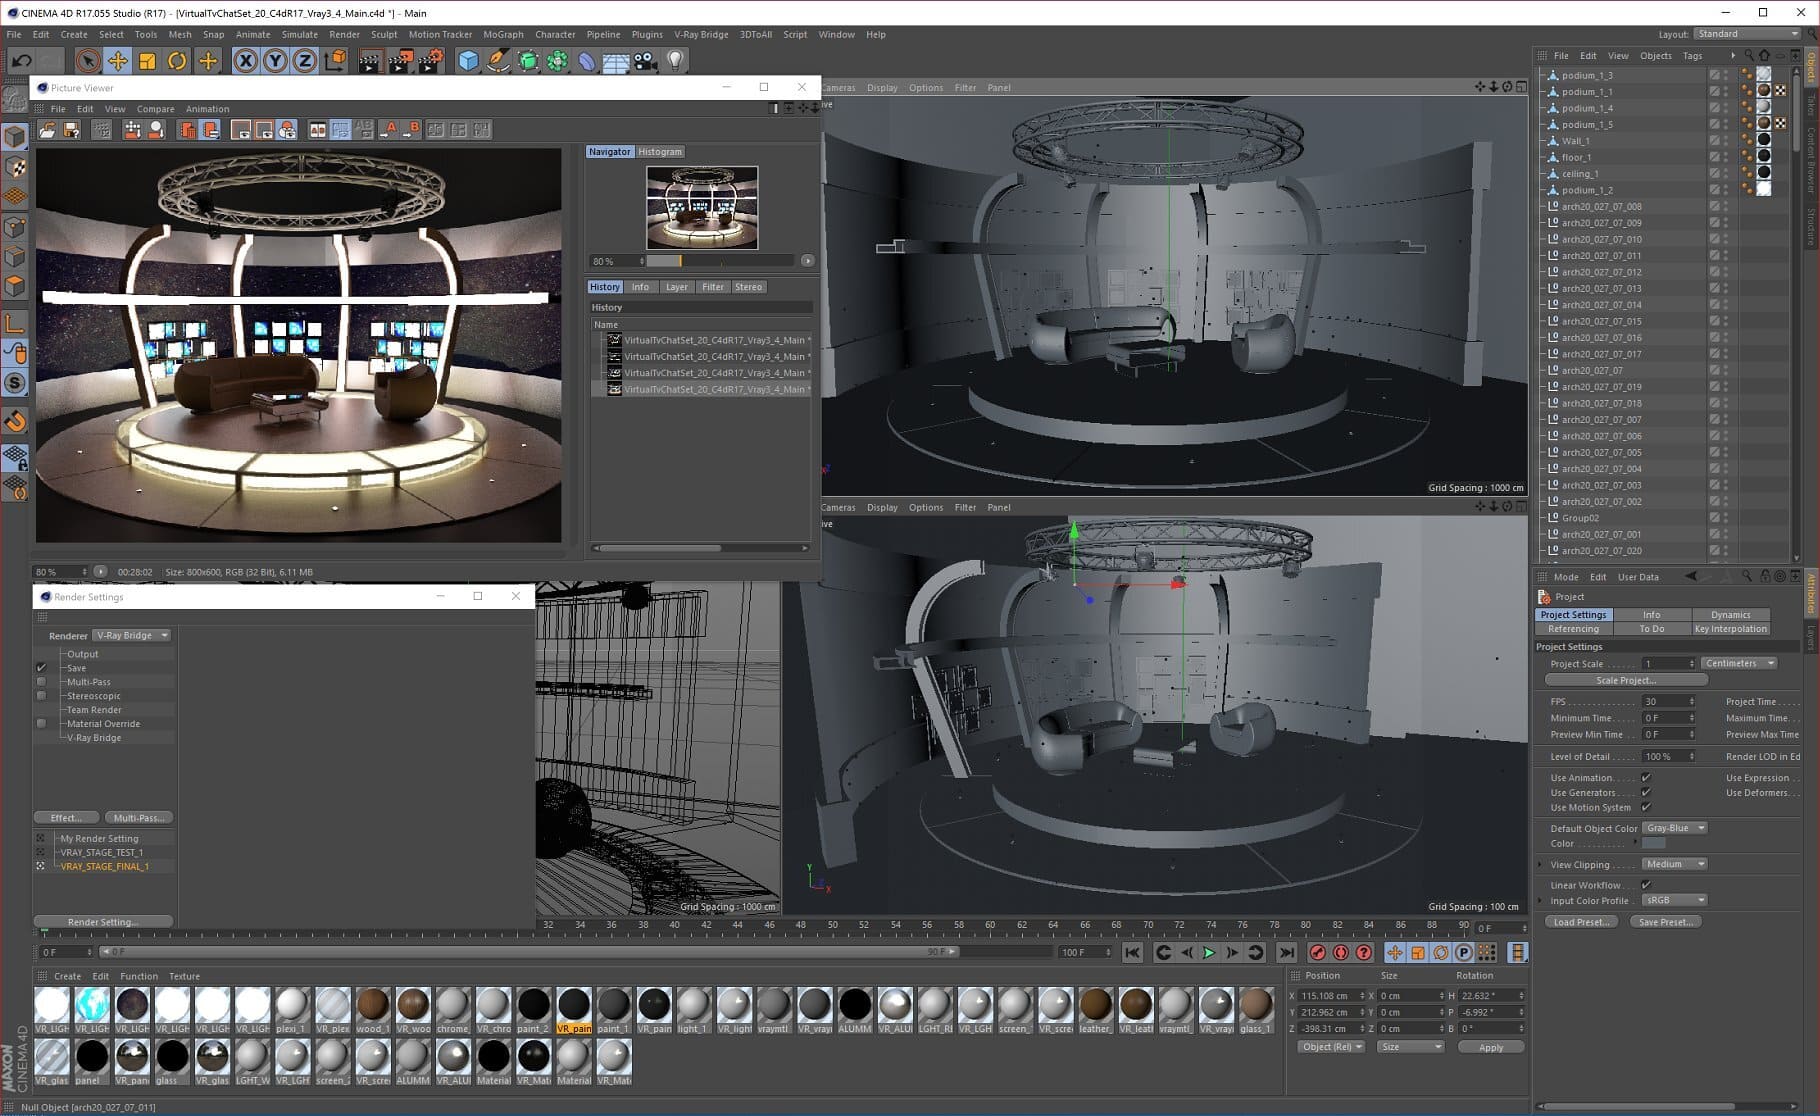
Task: Open the MoGraph menu
Action: pyautogui.click(x=503, y=34)
